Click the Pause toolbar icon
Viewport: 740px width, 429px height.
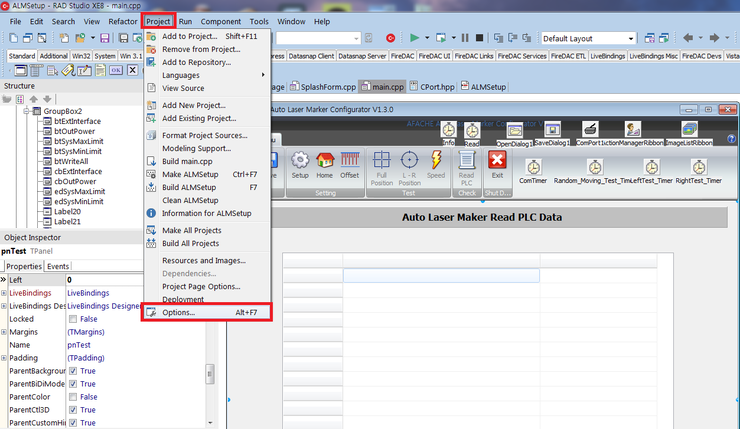[x=465, y=38]
